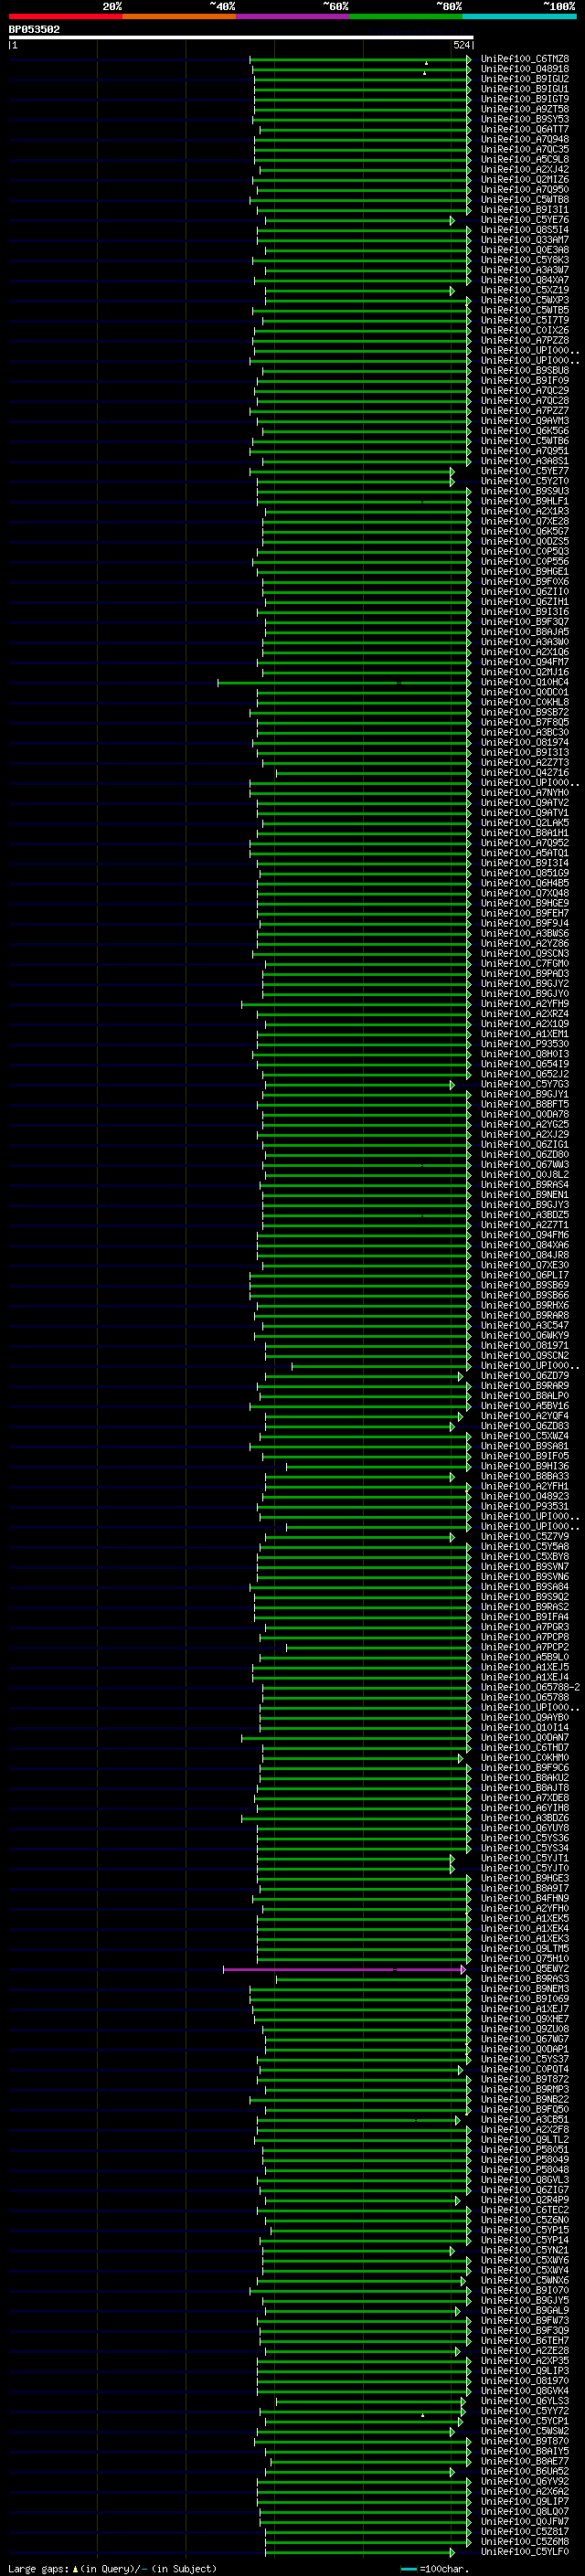585x2576 pixels.
Task: Click the UniRef100_B9RAS3 label
Action: [x=525, y=1979]
